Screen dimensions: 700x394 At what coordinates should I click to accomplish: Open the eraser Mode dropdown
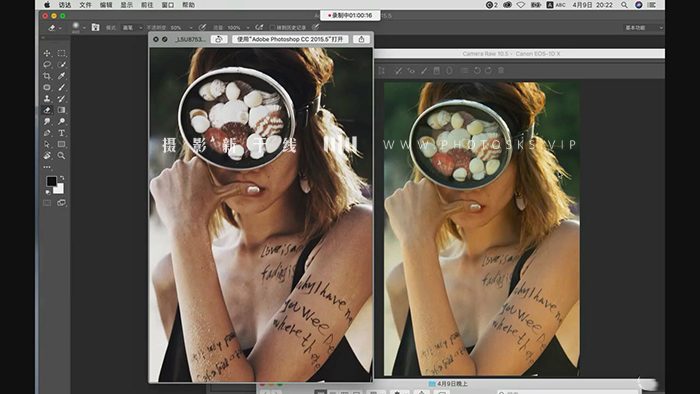pos(132,28)
